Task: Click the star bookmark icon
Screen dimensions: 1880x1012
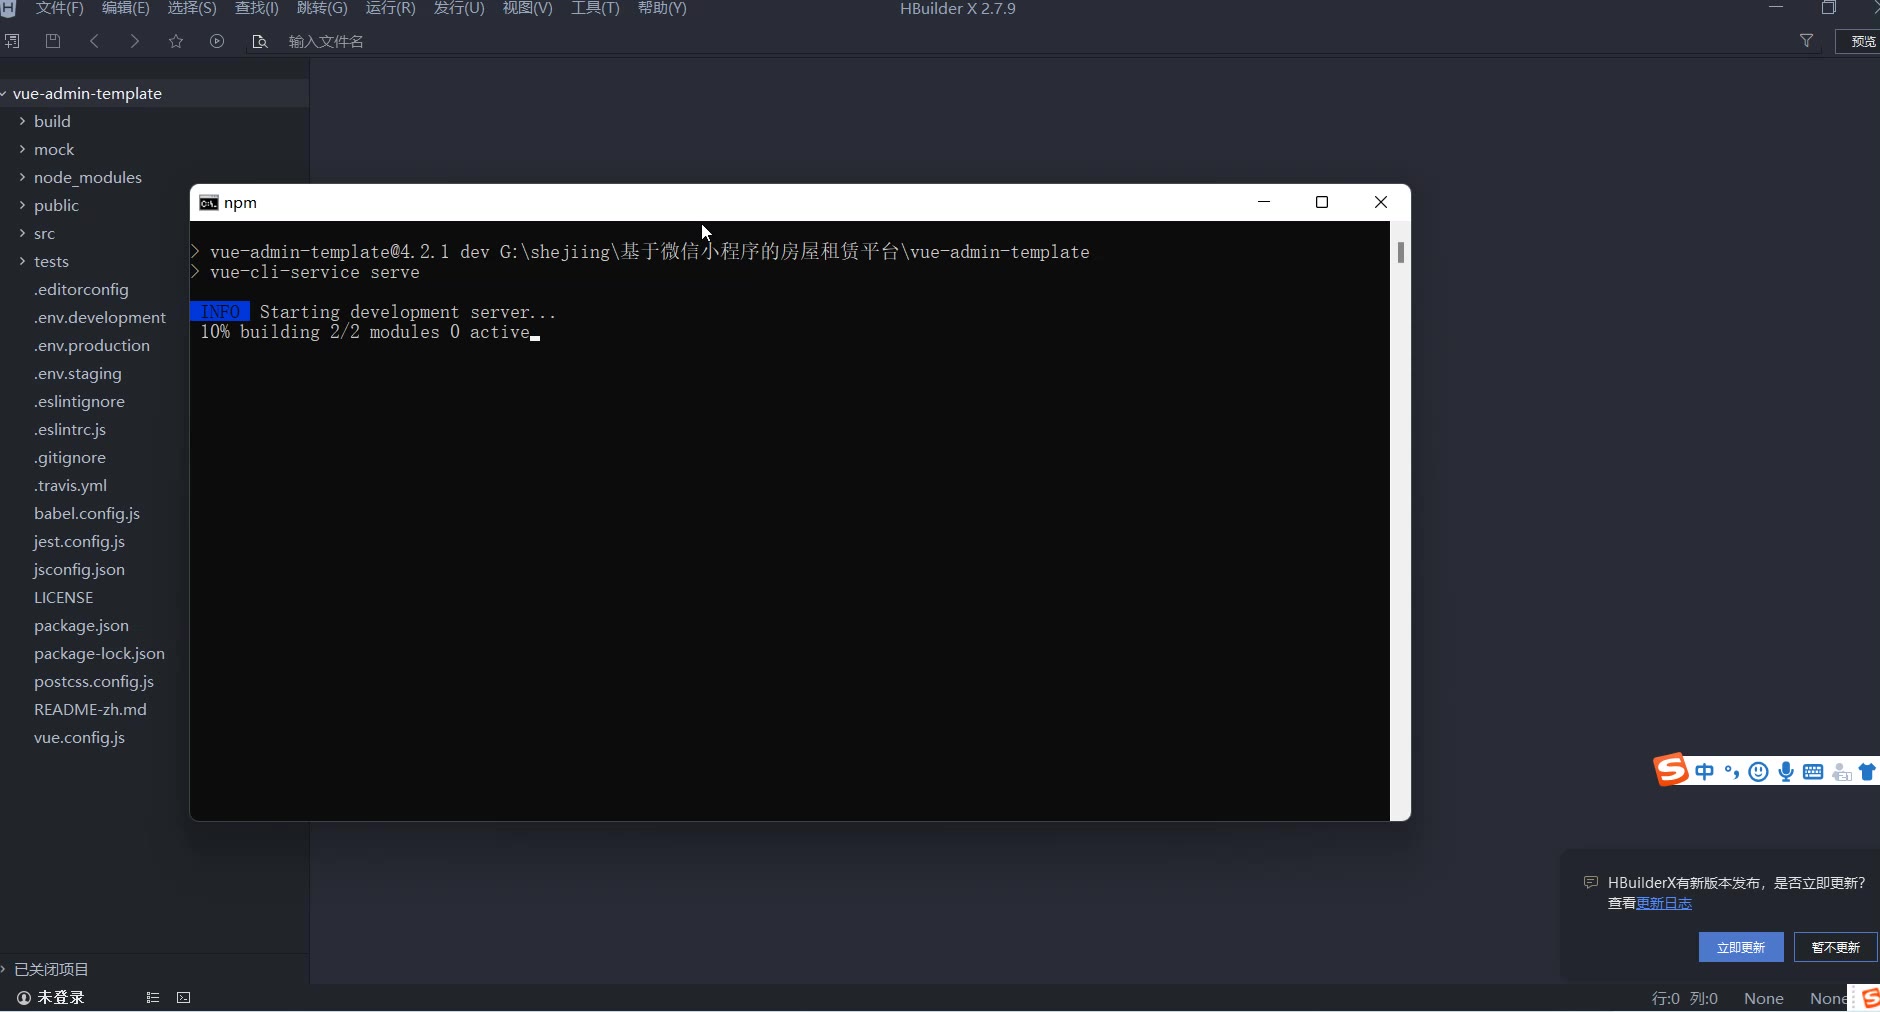Action: point(176,41)
